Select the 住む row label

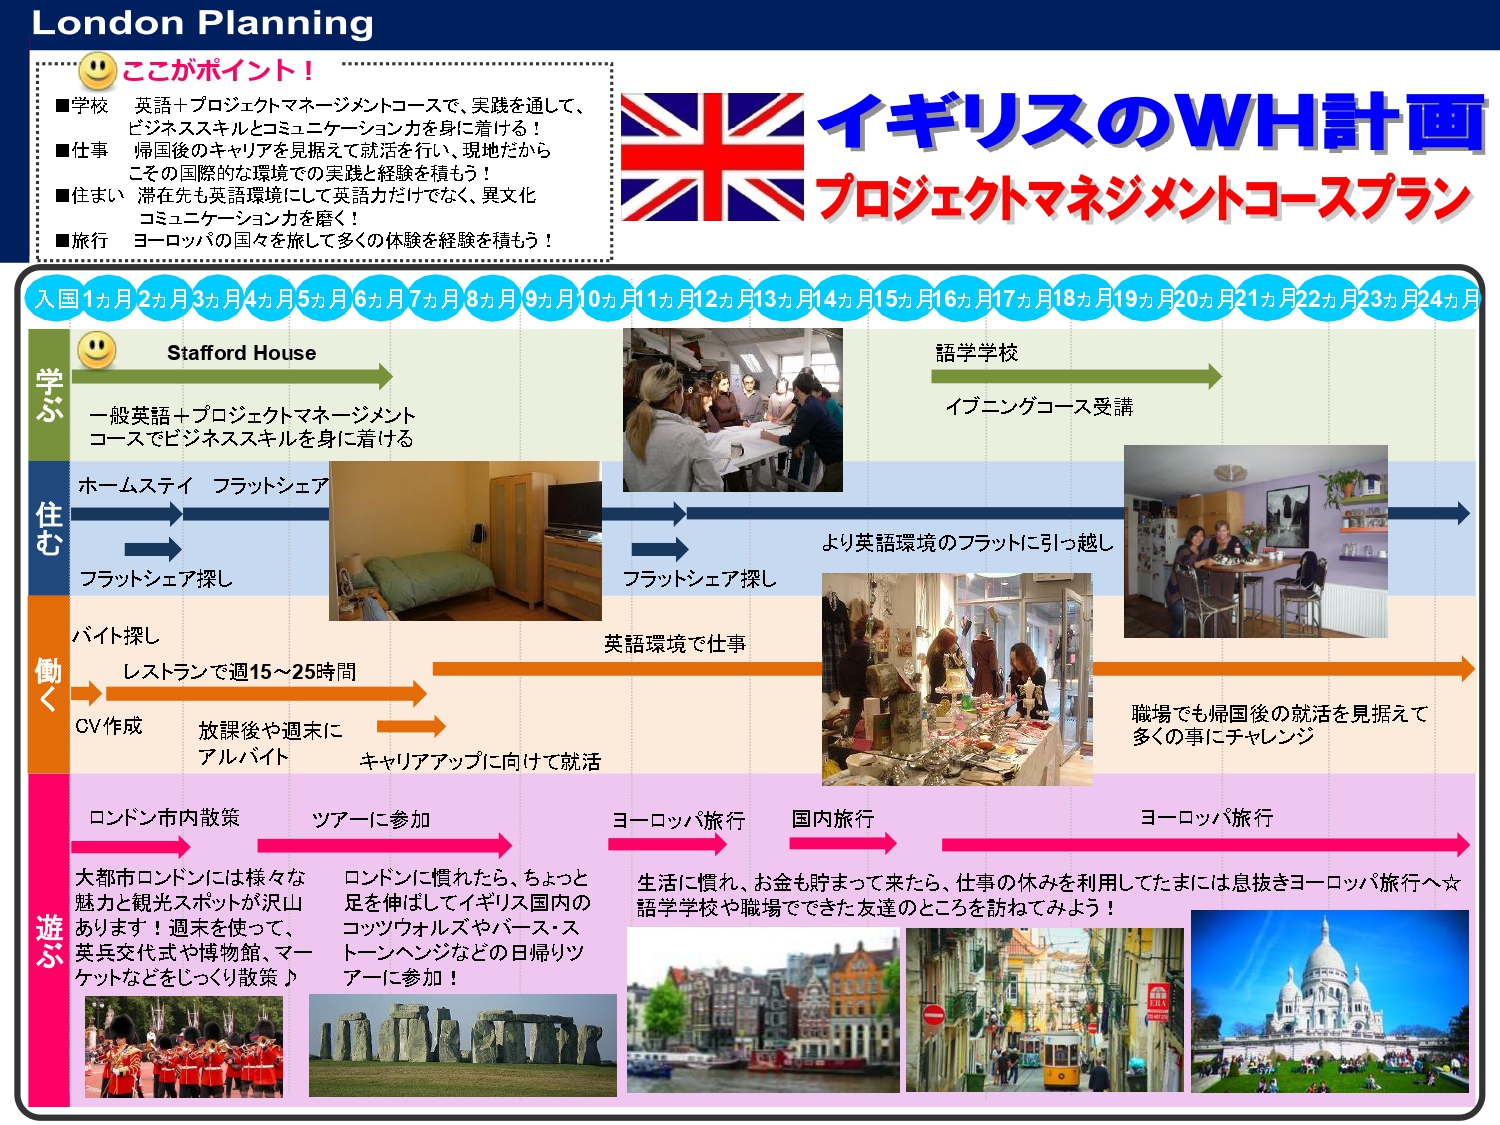[49, 528]
